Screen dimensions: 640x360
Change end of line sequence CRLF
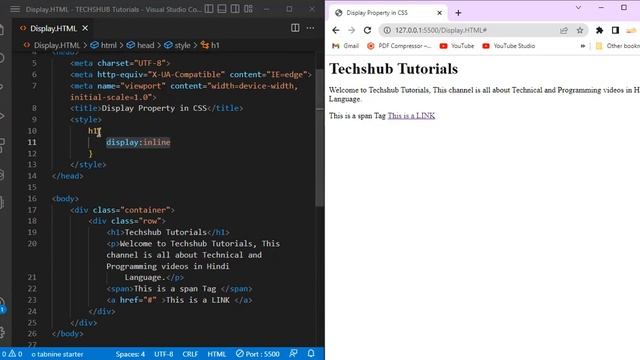(190, 354)
